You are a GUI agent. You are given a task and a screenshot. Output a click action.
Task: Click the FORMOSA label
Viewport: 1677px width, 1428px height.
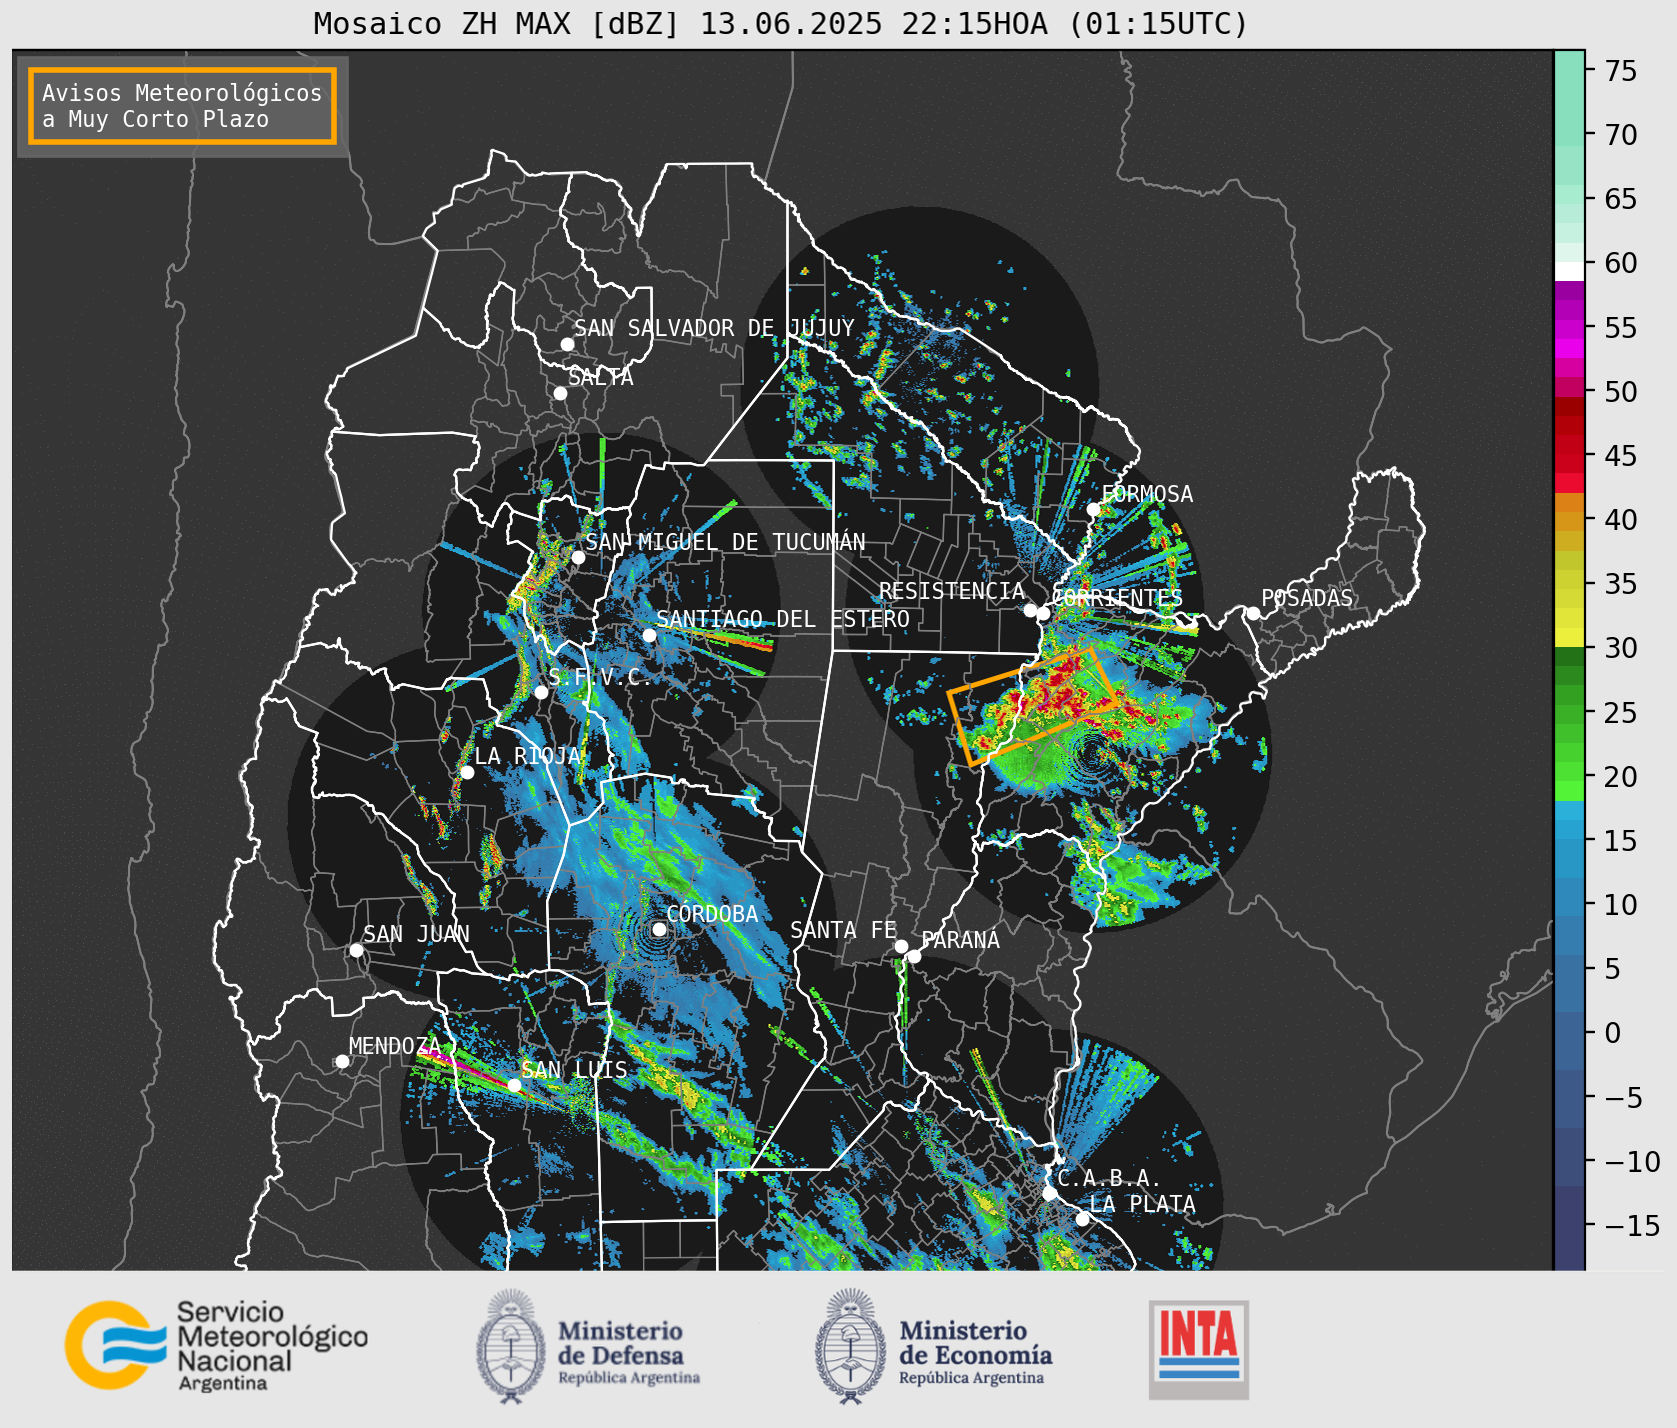click(x=1147, y=494)
